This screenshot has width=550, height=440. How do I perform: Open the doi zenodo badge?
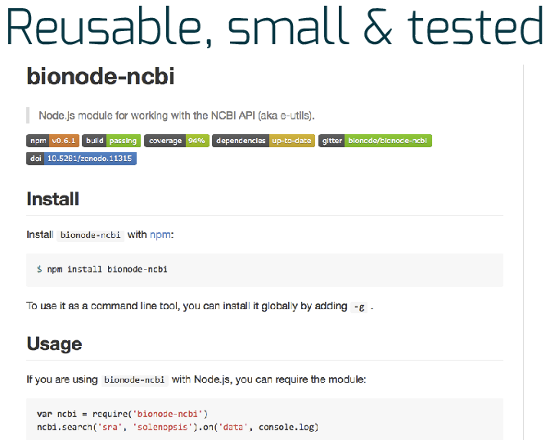point(81,159)
